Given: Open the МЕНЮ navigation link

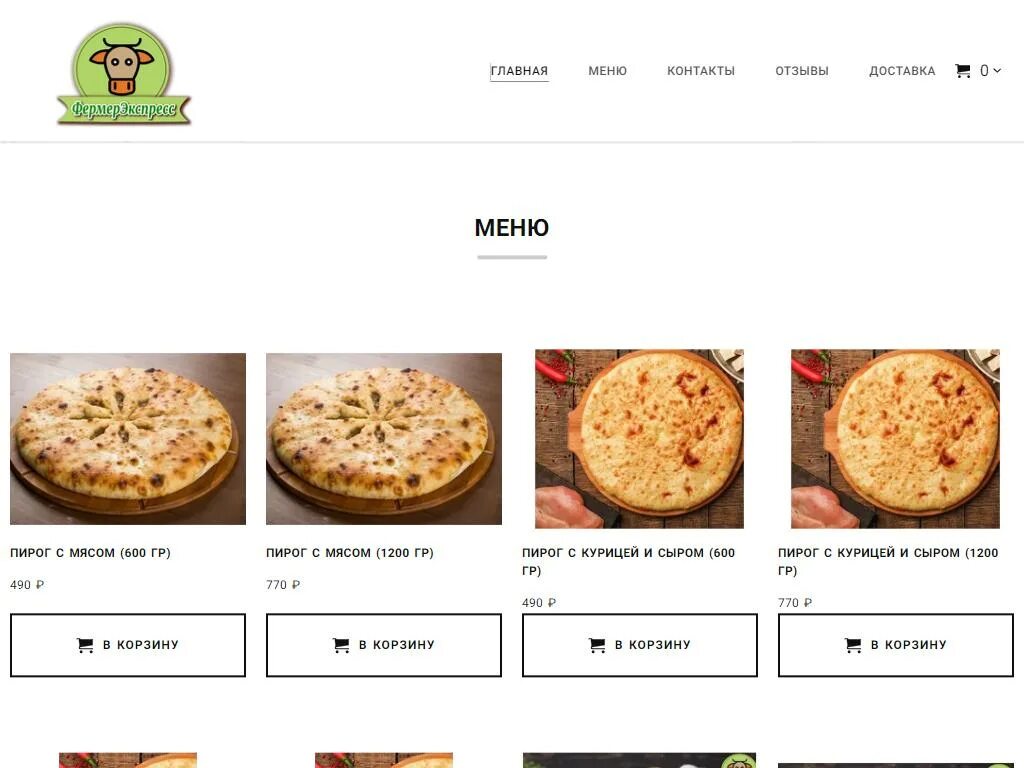Looking at the screenshot, I should tap(607, 71).
